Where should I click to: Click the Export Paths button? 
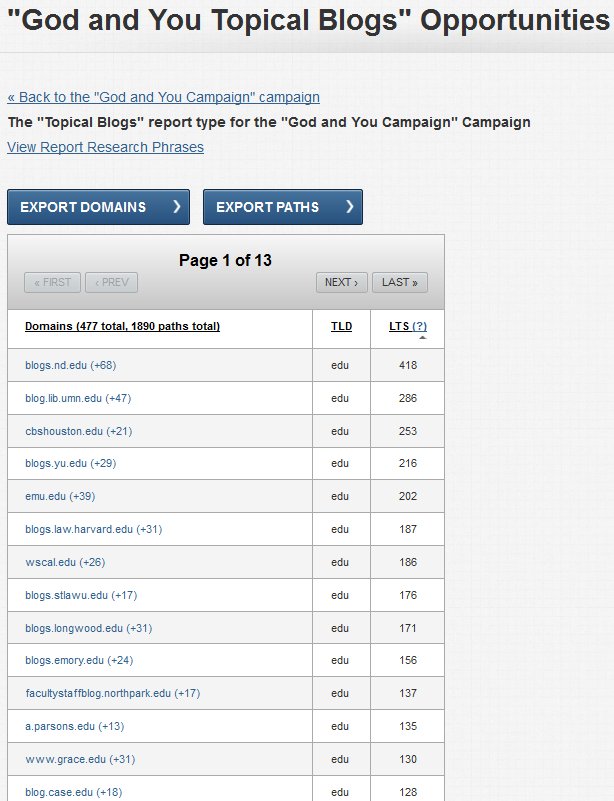tap(283, 207)
